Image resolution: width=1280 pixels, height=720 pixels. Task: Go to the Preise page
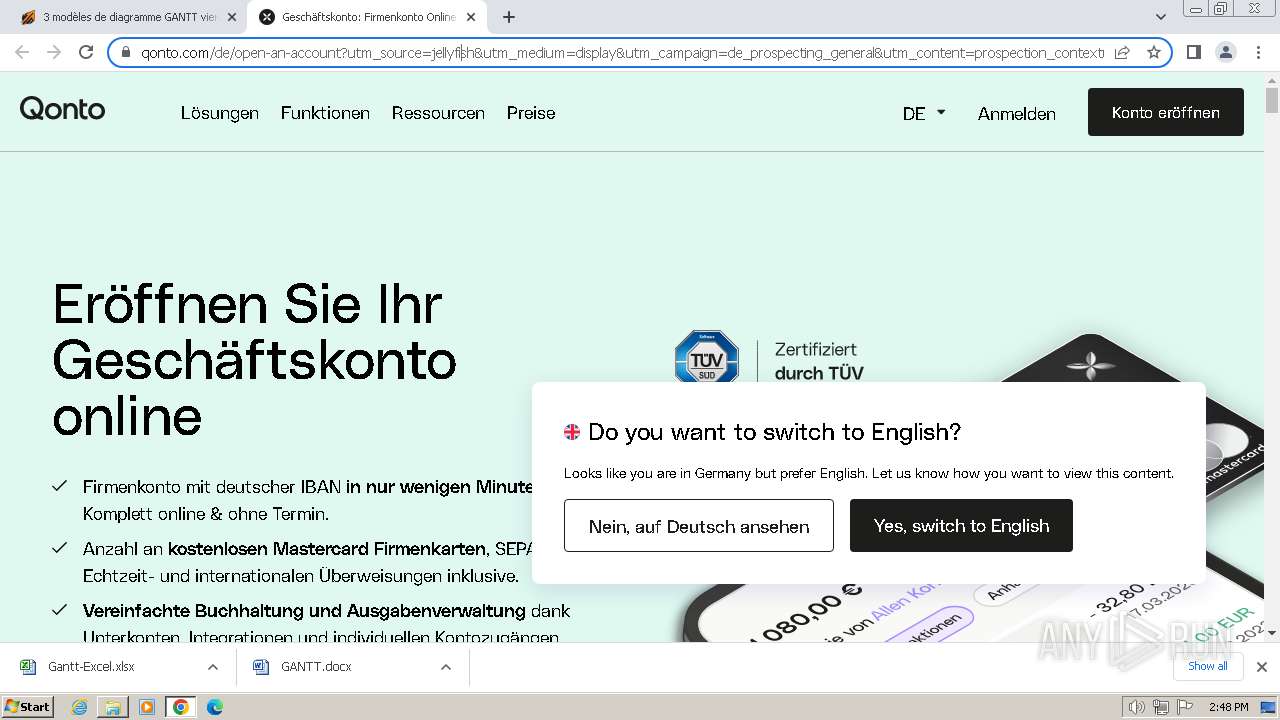(531, 113)
